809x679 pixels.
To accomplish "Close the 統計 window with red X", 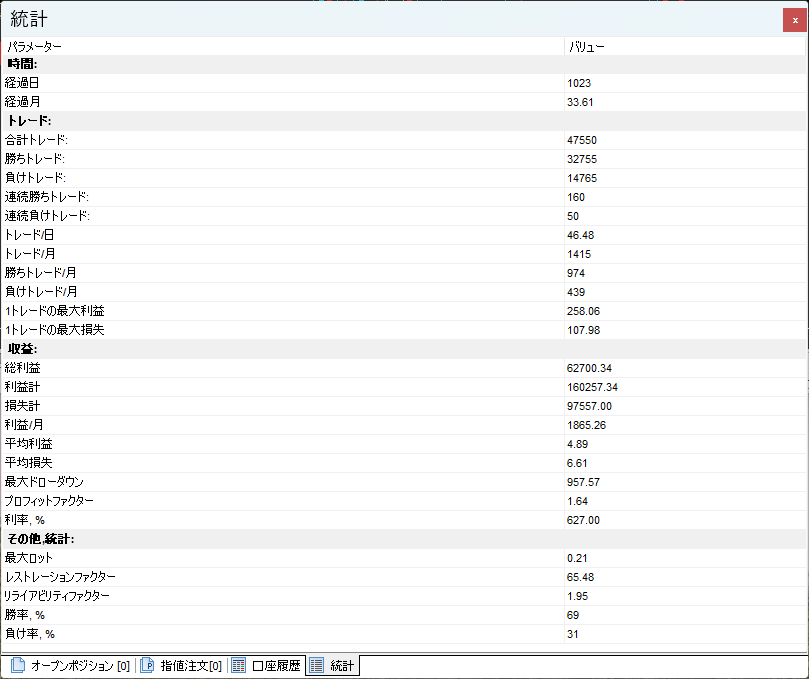I will (795, 20).
